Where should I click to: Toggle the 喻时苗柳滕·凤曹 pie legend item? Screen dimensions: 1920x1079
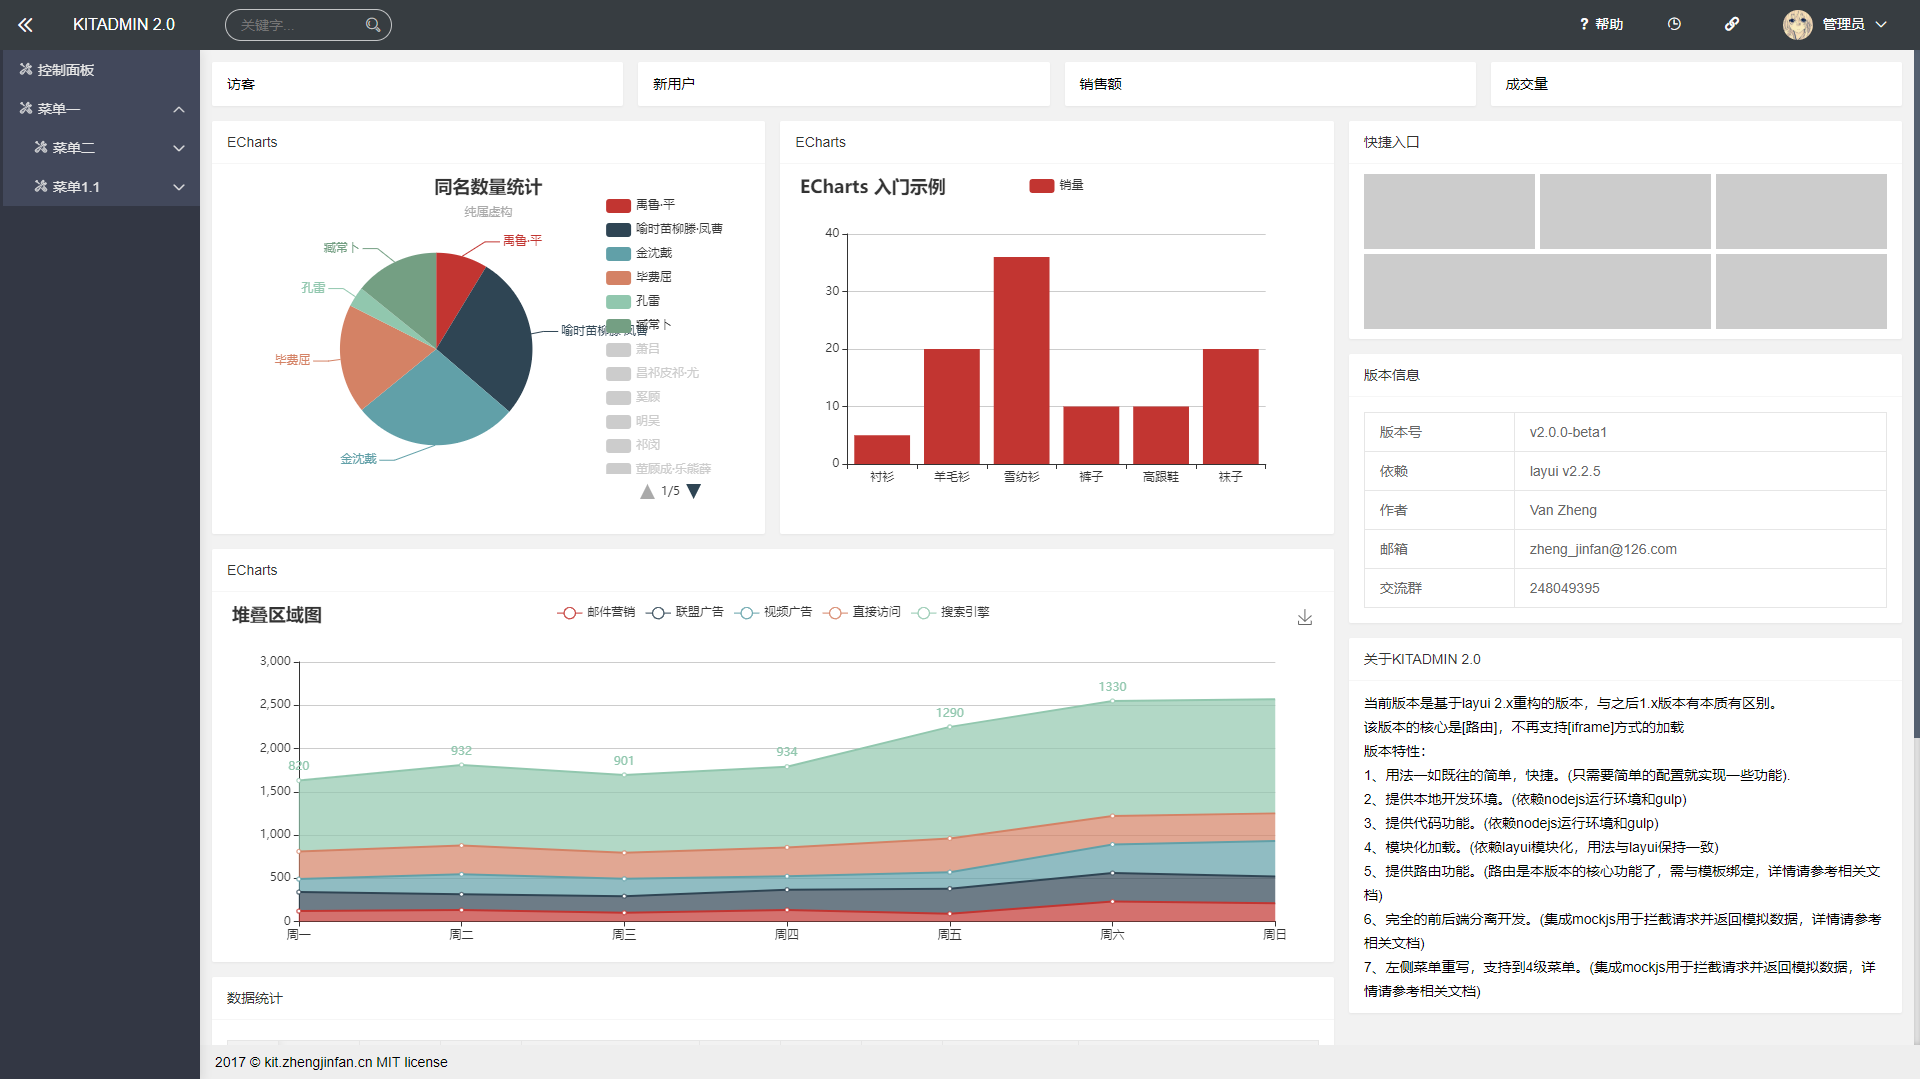click(664, 229)
